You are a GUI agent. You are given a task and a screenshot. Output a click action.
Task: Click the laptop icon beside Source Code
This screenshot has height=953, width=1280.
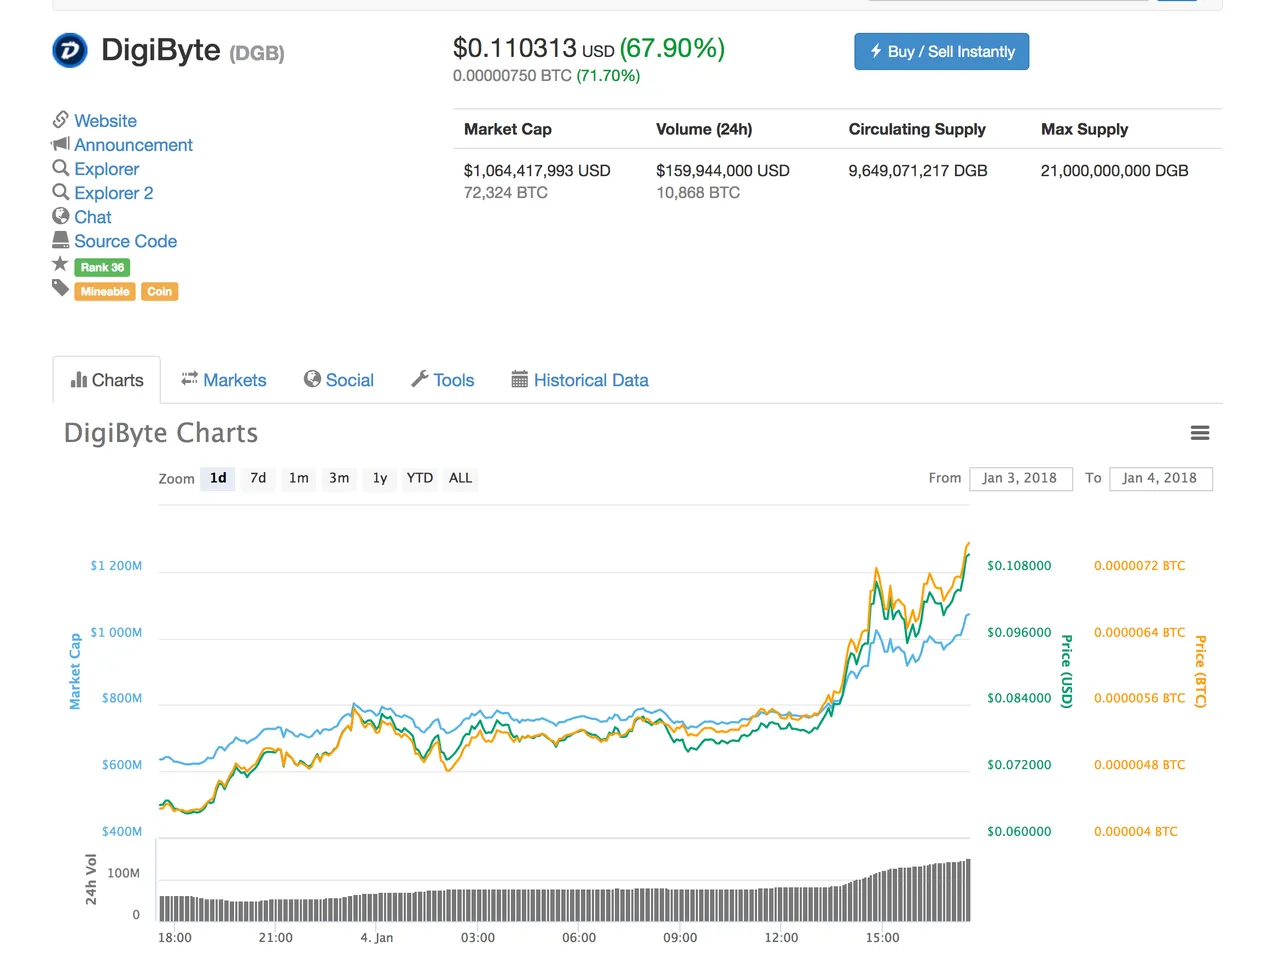click(61, 240)
